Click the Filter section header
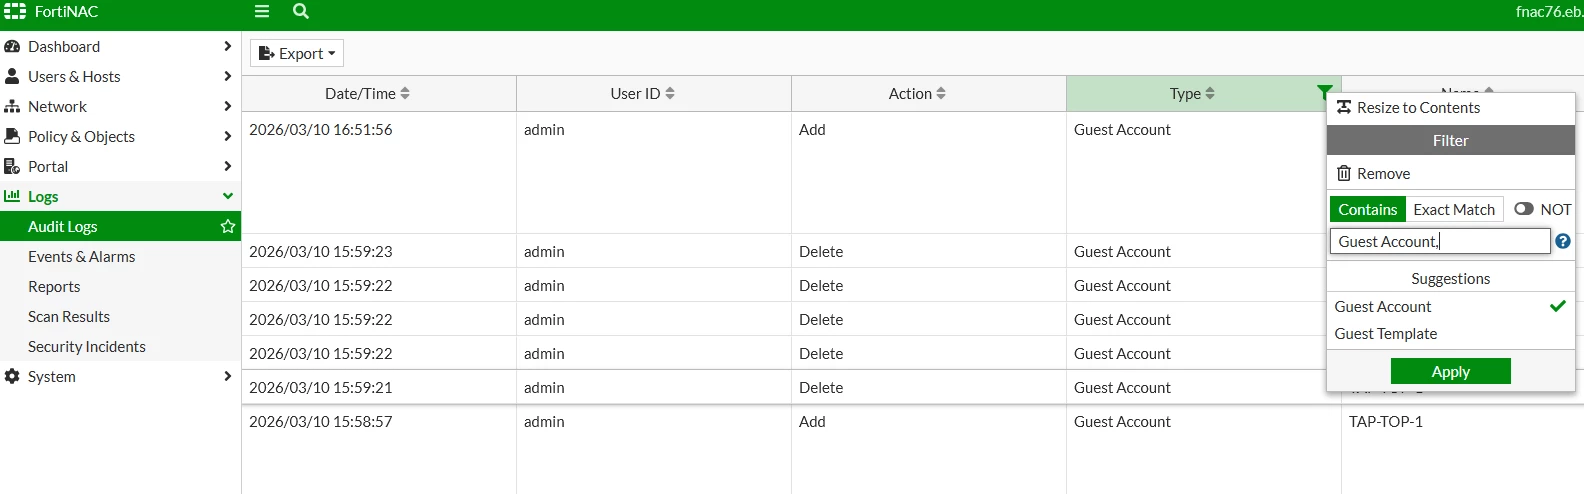Viewport: 1584px width, 494px height. click(x=1450, y=140)
